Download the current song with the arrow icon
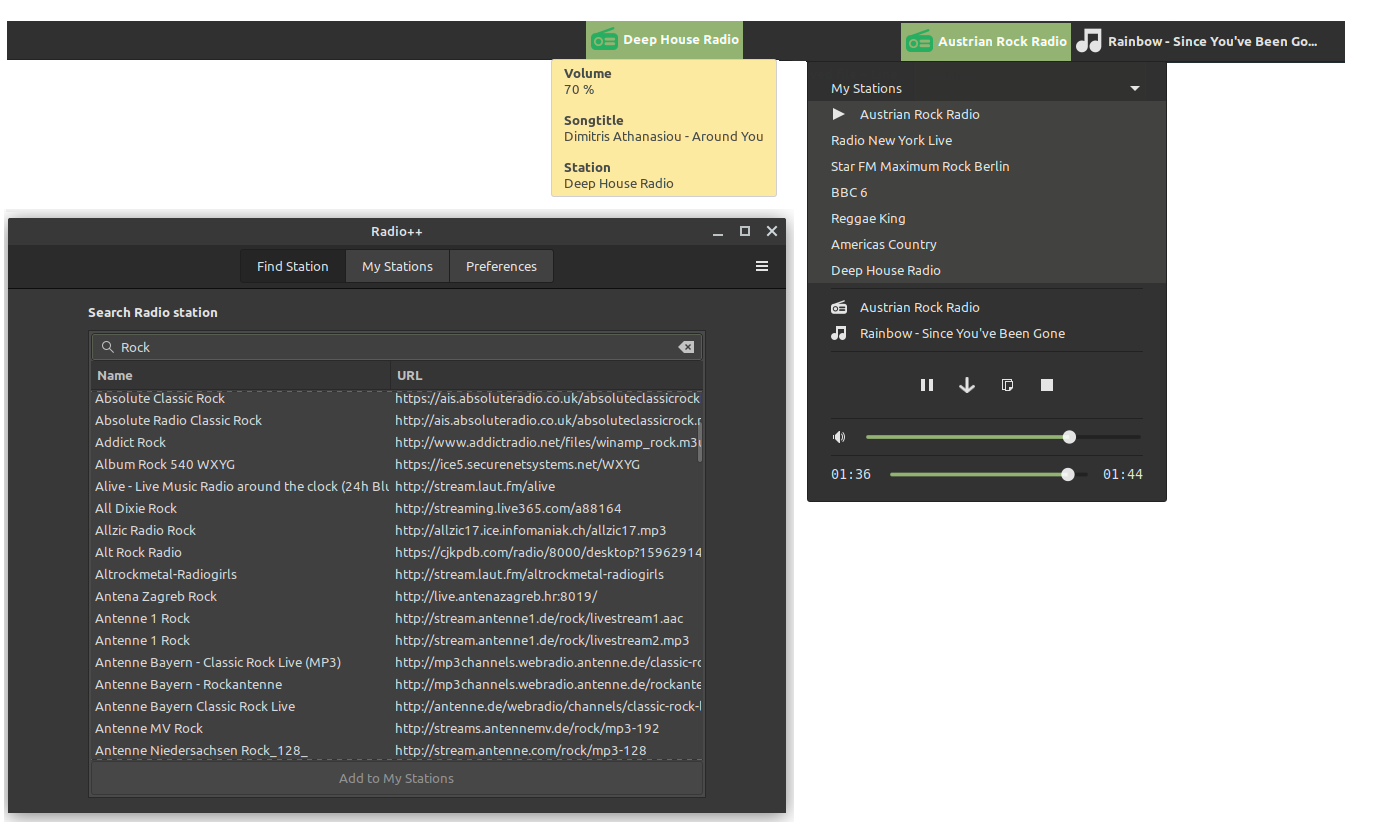The width and height of the screenshot is (1384, 840). coord(967,385)
